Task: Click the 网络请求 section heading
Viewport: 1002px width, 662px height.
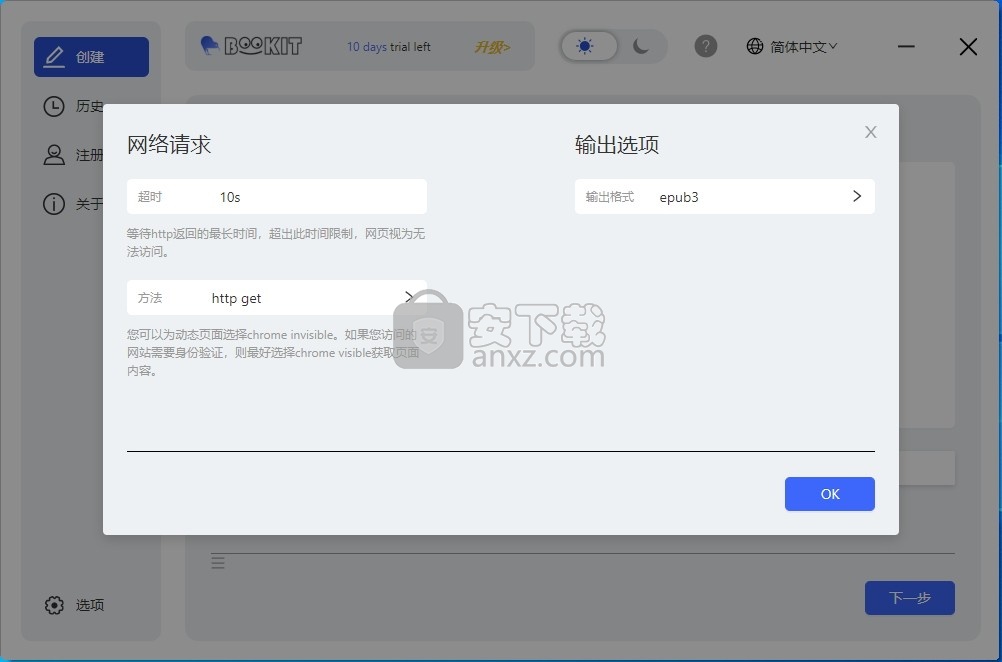Action: (169, 144)
